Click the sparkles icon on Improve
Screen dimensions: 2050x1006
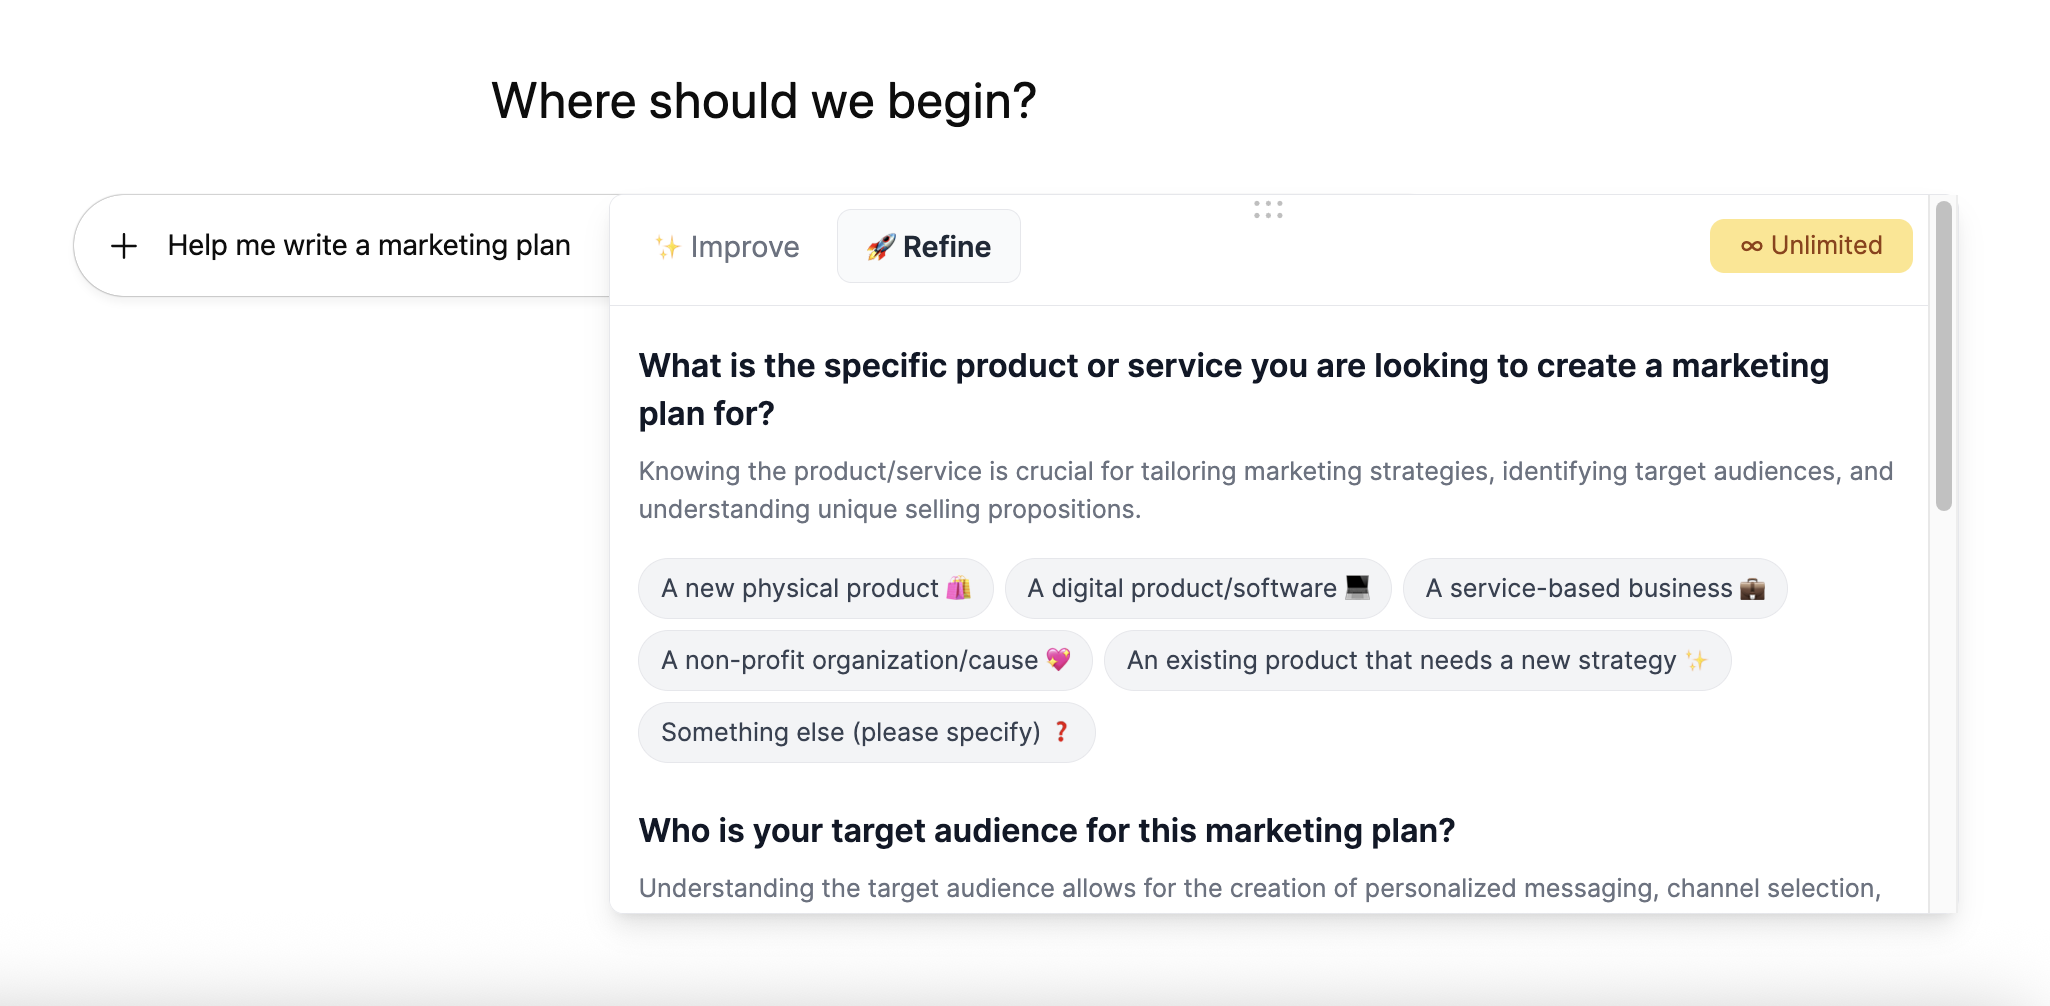pyautogui.click(x=667, y=247)
